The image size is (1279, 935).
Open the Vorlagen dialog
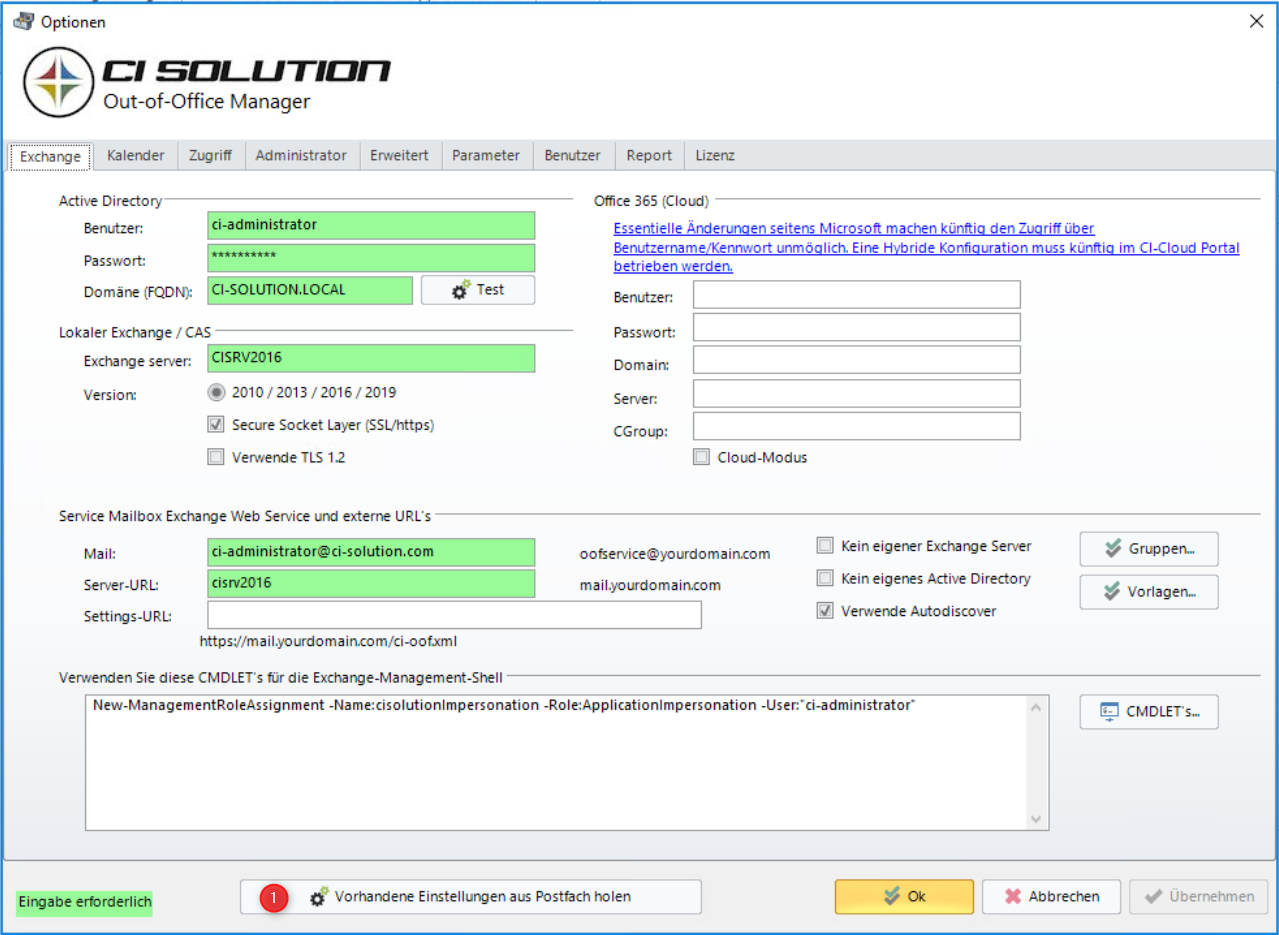coord(1149,592)
